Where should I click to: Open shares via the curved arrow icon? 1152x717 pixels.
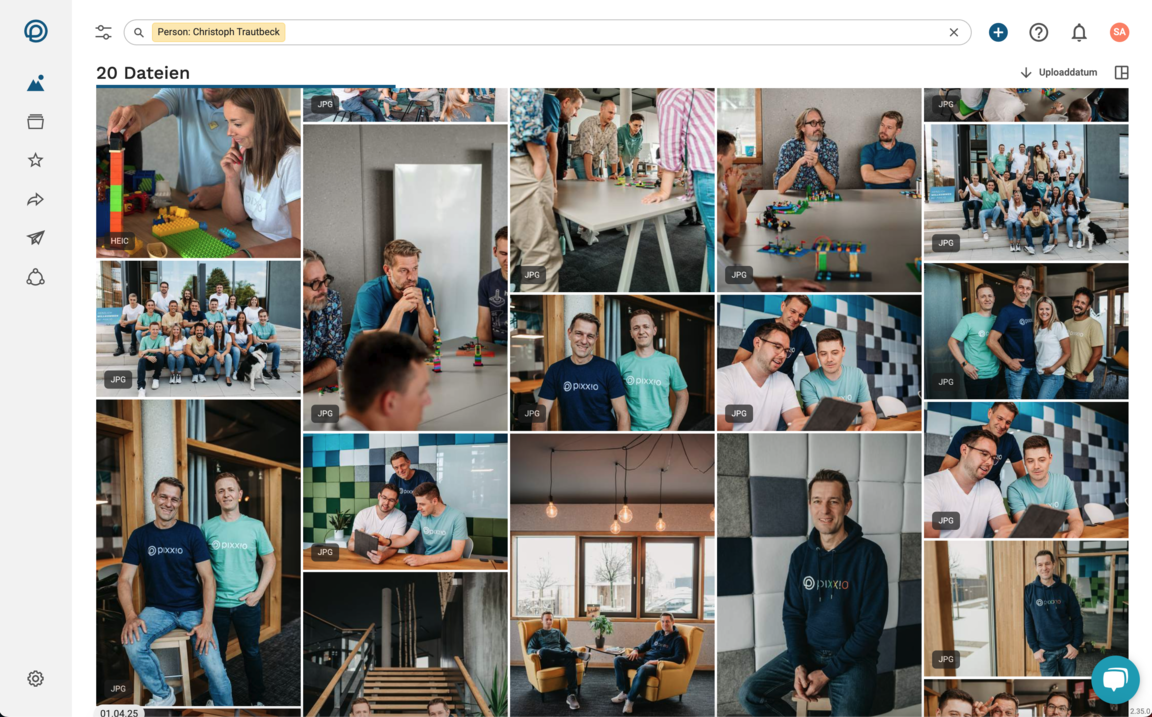(x=35, y=200)
